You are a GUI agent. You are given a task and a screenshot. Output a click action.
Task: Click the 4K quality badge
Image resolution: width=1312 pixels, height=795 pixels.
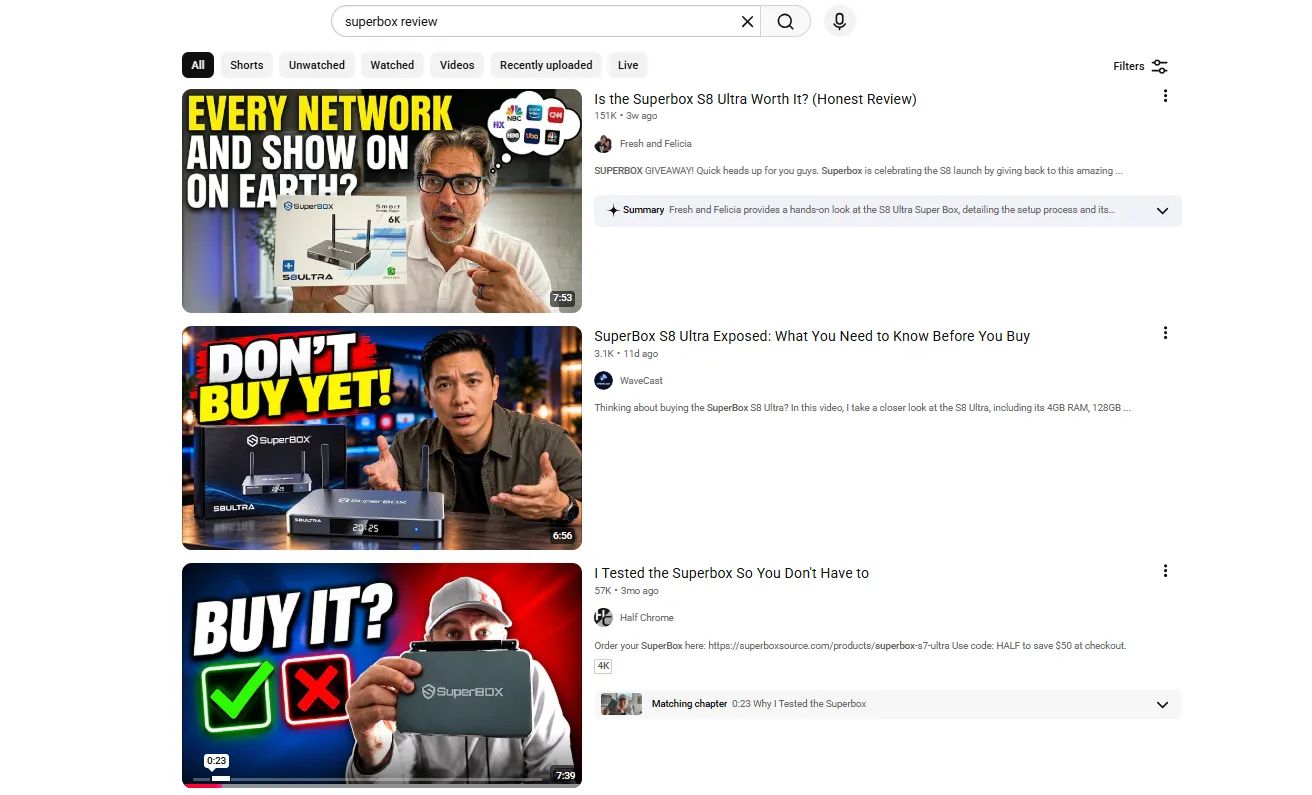603,666
